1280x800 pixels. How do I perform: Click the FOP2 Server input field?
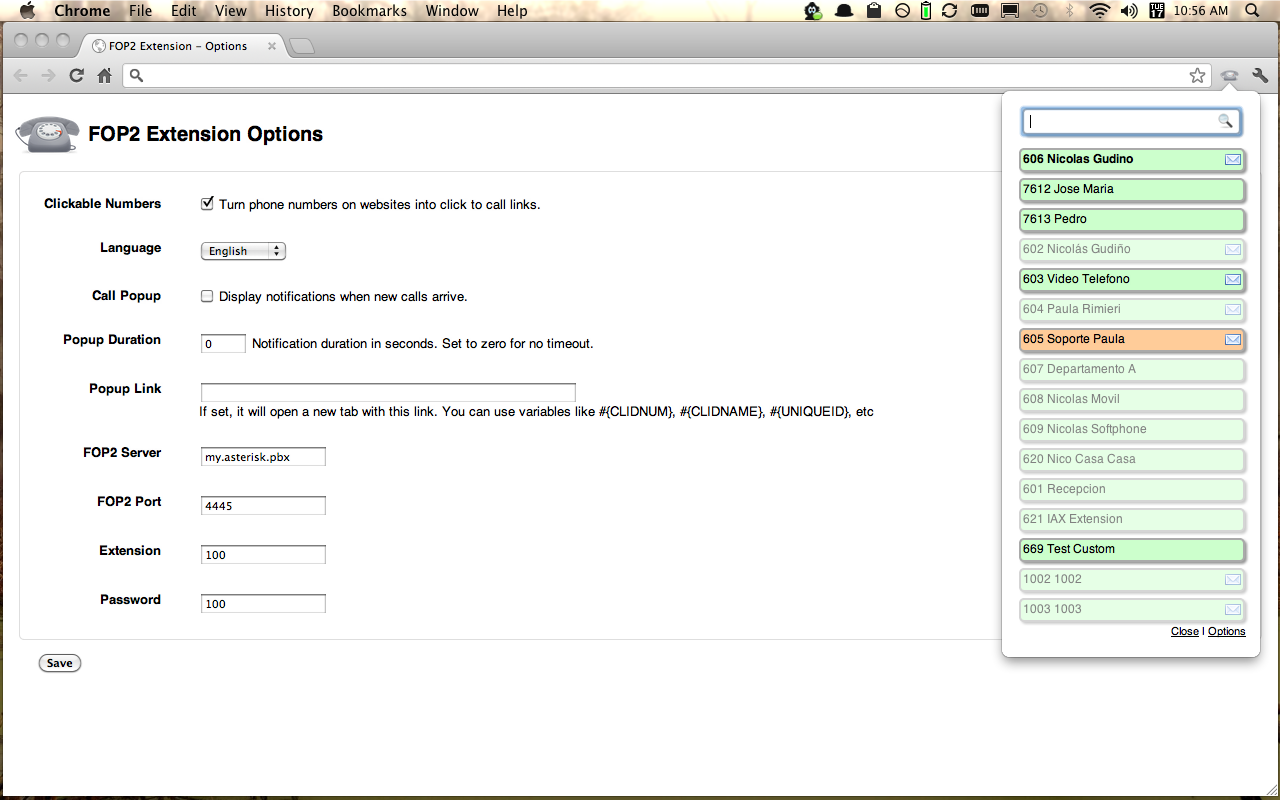pos(263,456)
